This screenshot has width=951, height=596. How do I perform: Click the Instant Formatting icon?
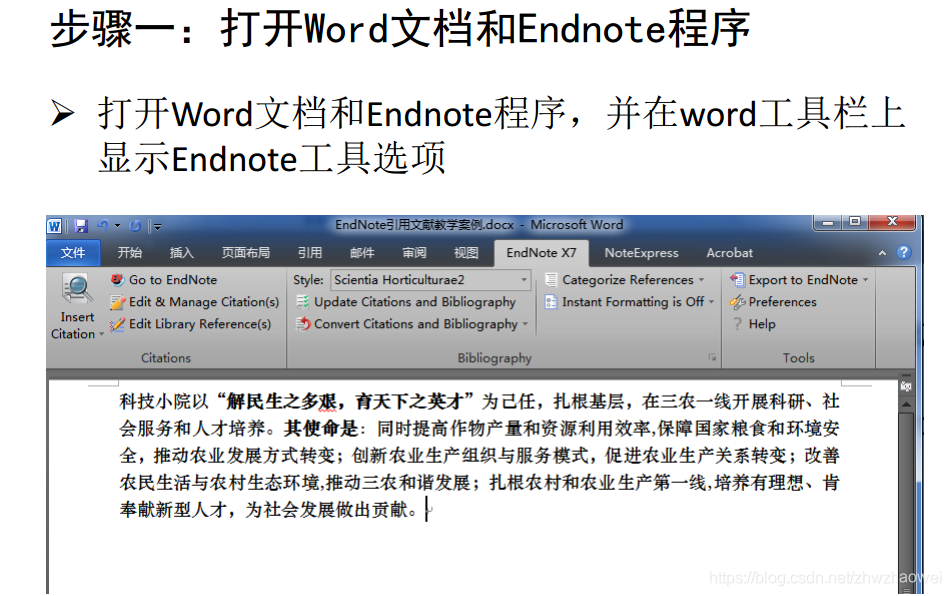click(551, 302)
